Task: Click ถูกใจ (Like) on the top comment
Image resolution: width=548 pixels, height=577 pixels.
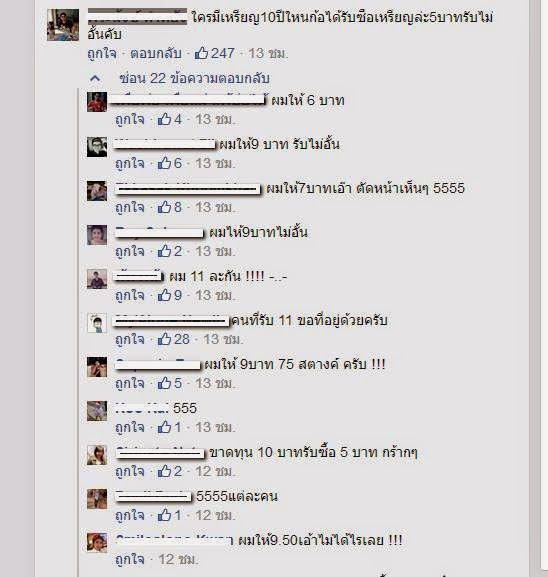Action: tap(102, 54)
